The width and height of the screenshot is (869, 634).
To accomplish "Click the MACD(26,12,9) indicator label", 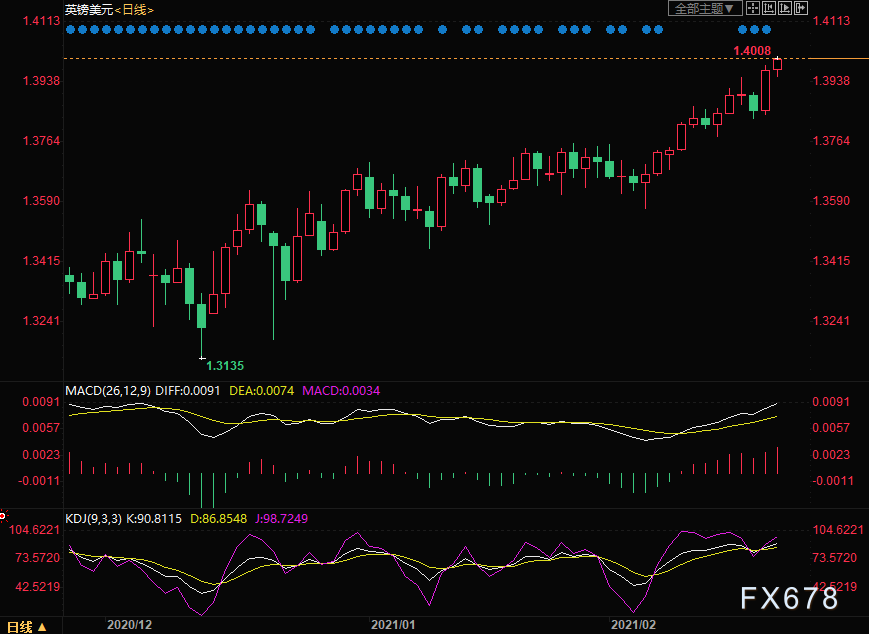I will pos(108,390).
